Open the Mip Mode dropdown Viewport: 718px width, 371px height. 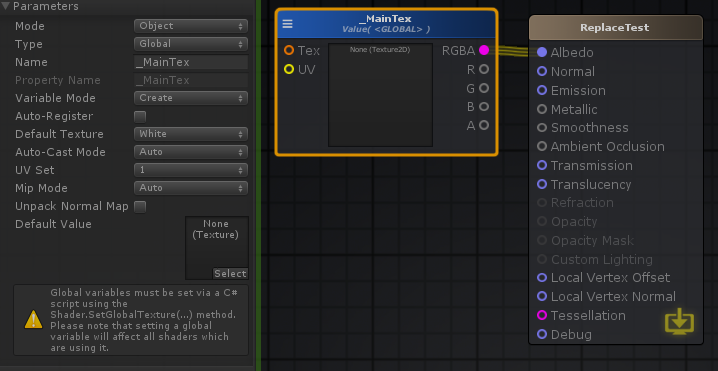190,188
